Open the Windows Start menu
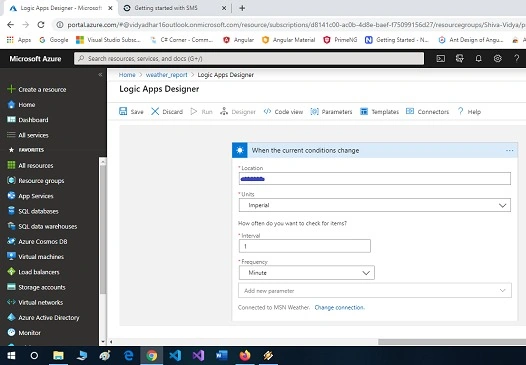The image size is (526, 365). (x=11, y=355)
